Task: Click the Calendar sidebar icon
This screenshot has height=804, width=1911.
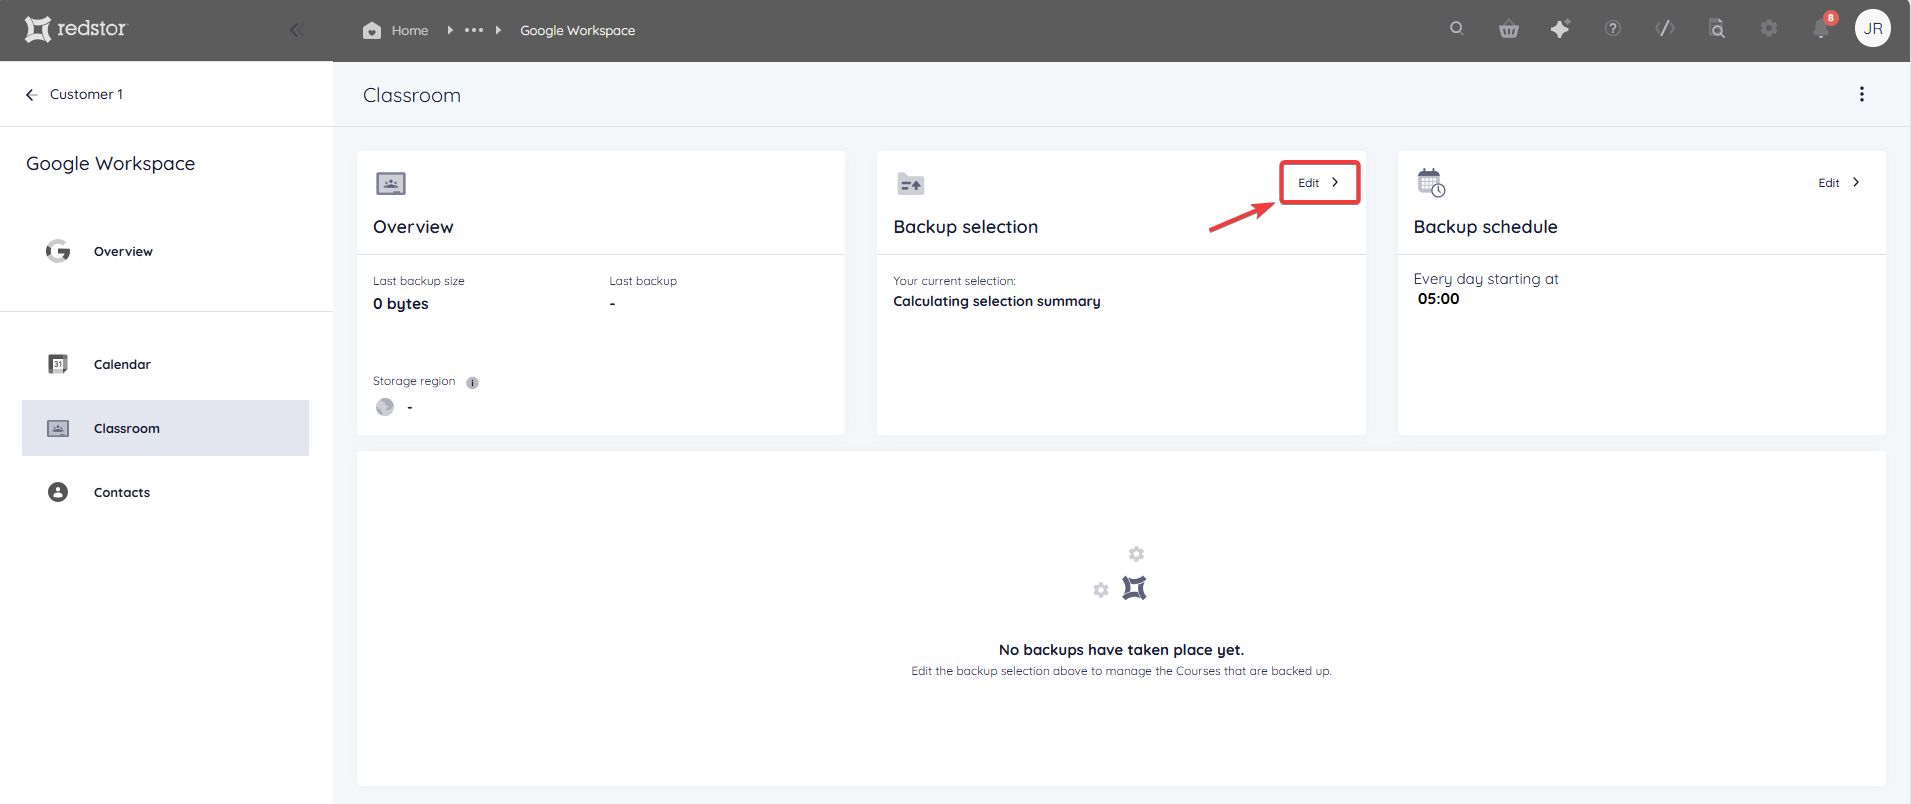Action: 58,364
